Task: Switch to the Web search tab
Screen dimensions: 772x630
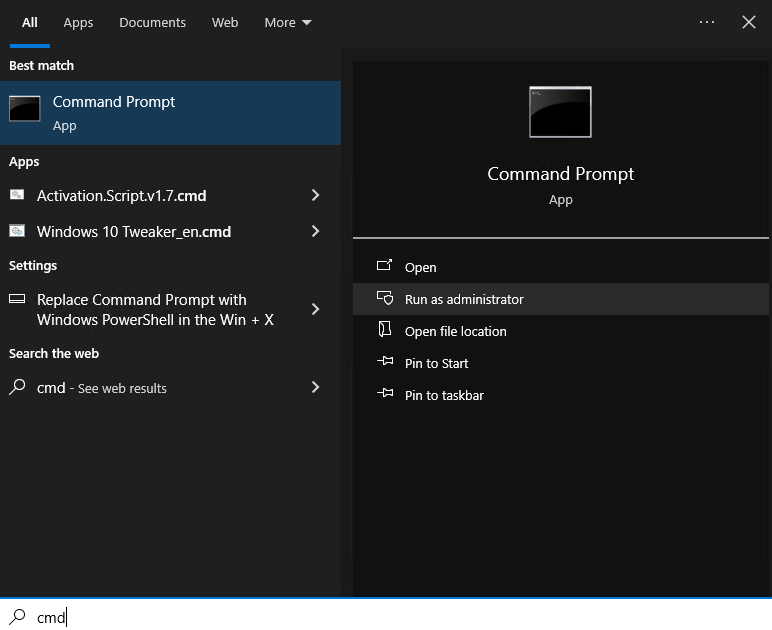Action: pyautogui.click(x=225, y=23)
